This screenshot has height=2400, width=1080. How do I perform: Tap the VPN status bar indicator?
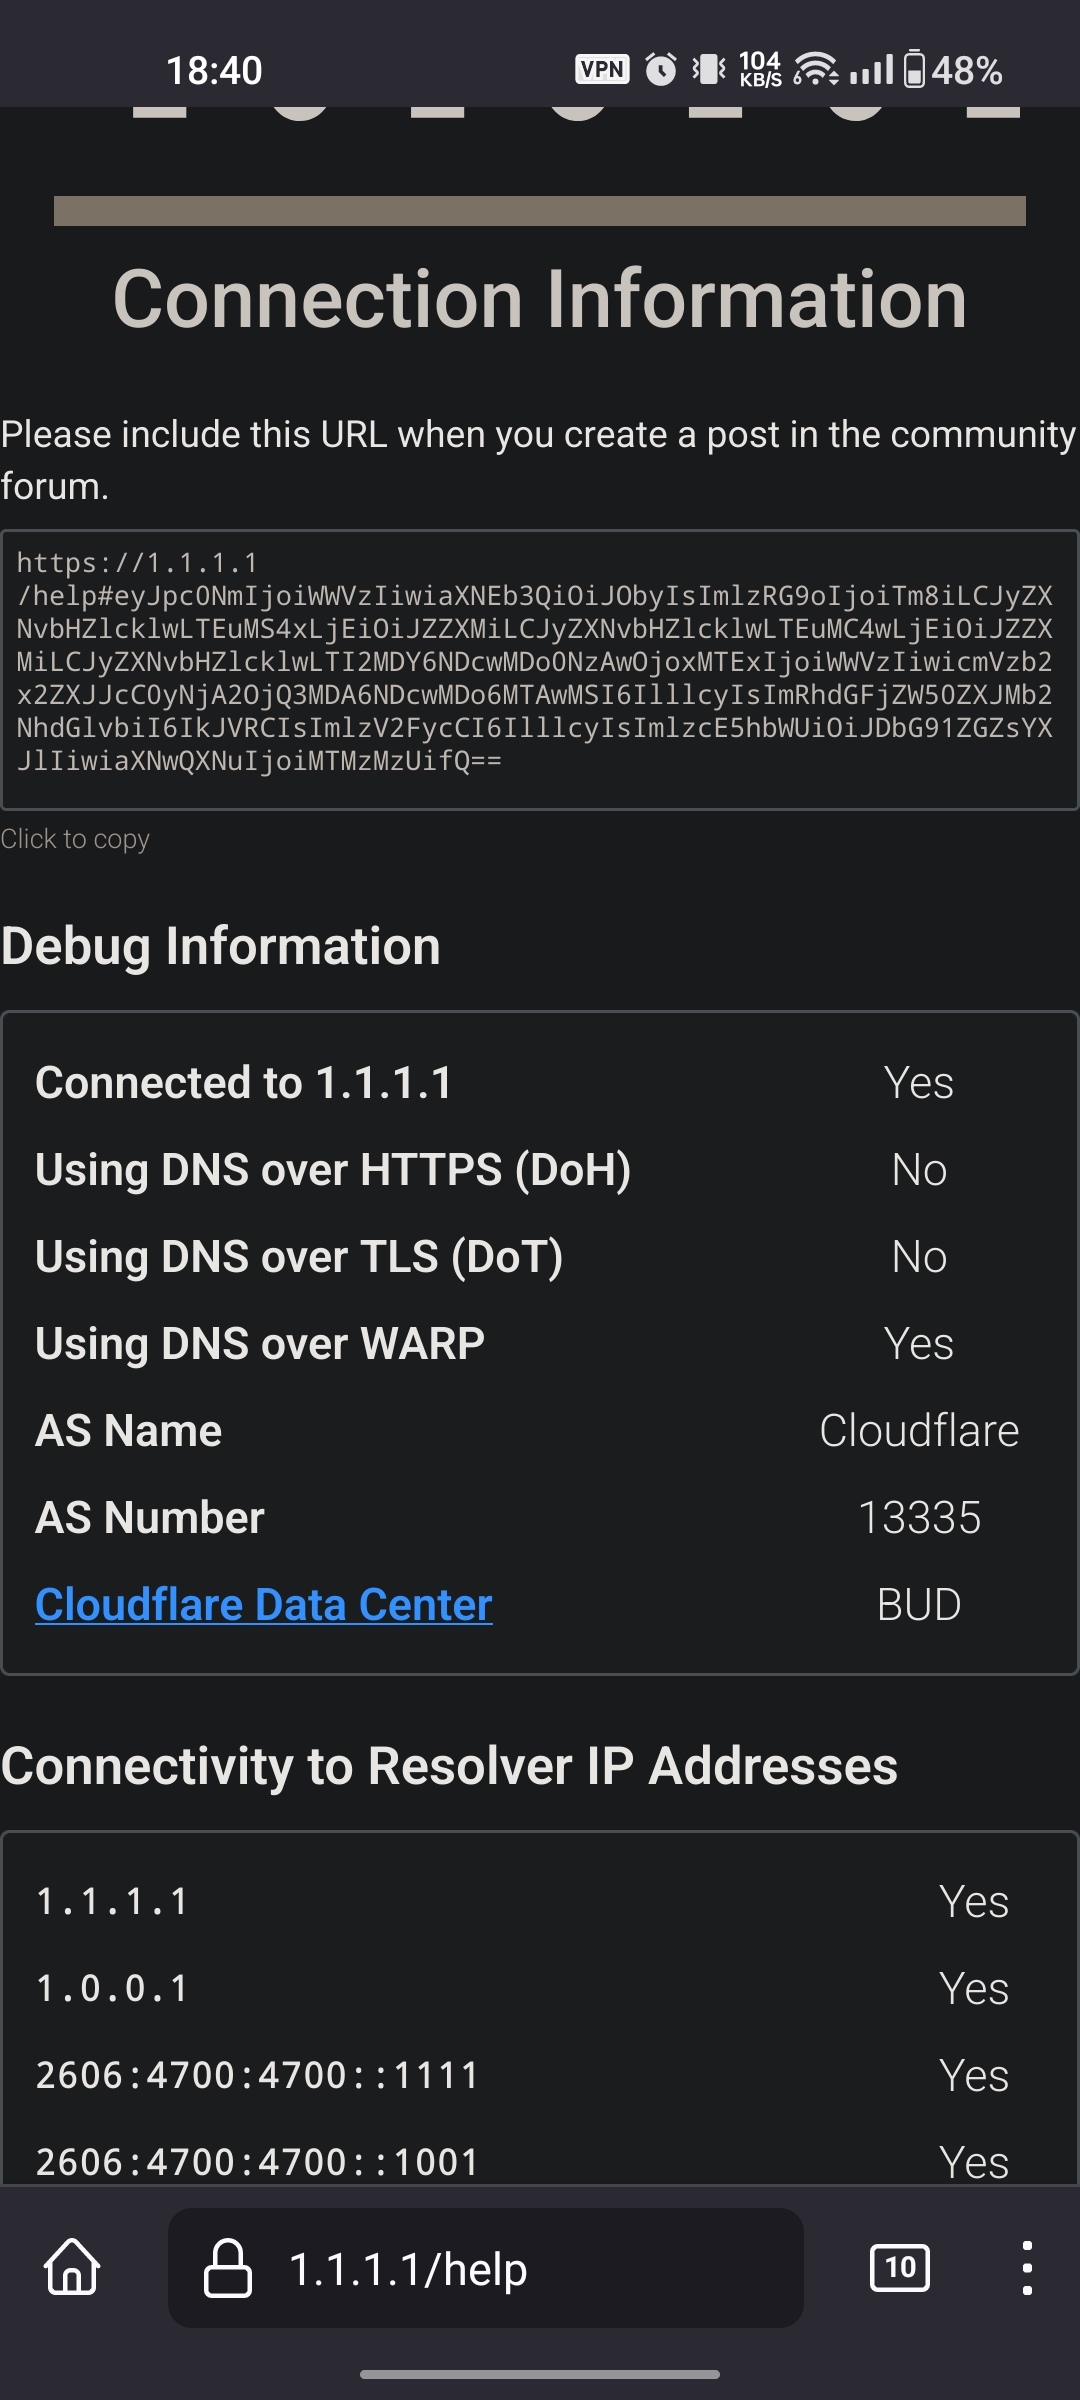(x=602, y=69)
